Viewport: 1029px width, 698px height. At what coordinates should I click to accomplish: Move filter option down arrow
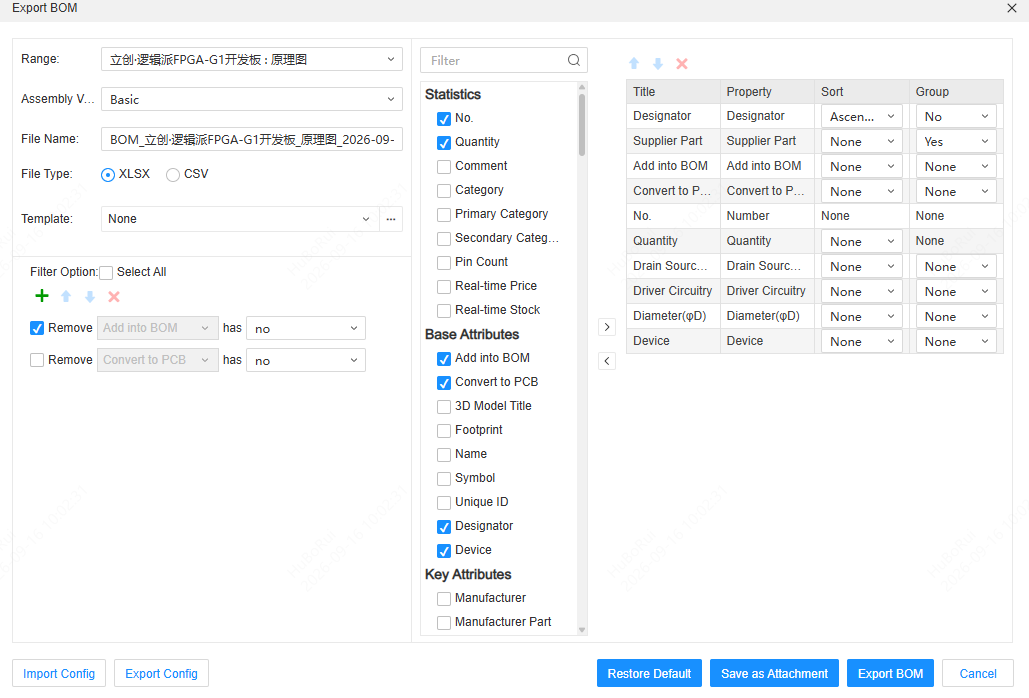click(x=90, y=297)
